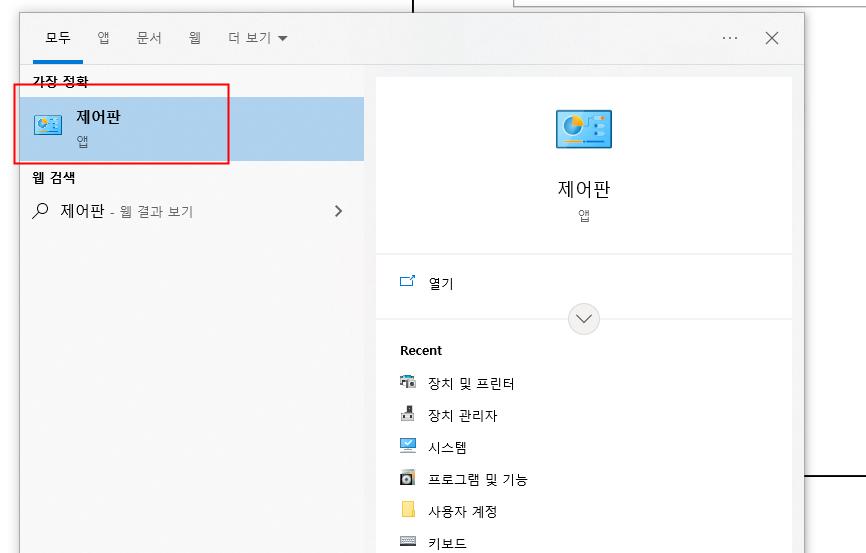866x553 pixels.
Task: Switch to the 문서 tab
Action: click(149, 38)
